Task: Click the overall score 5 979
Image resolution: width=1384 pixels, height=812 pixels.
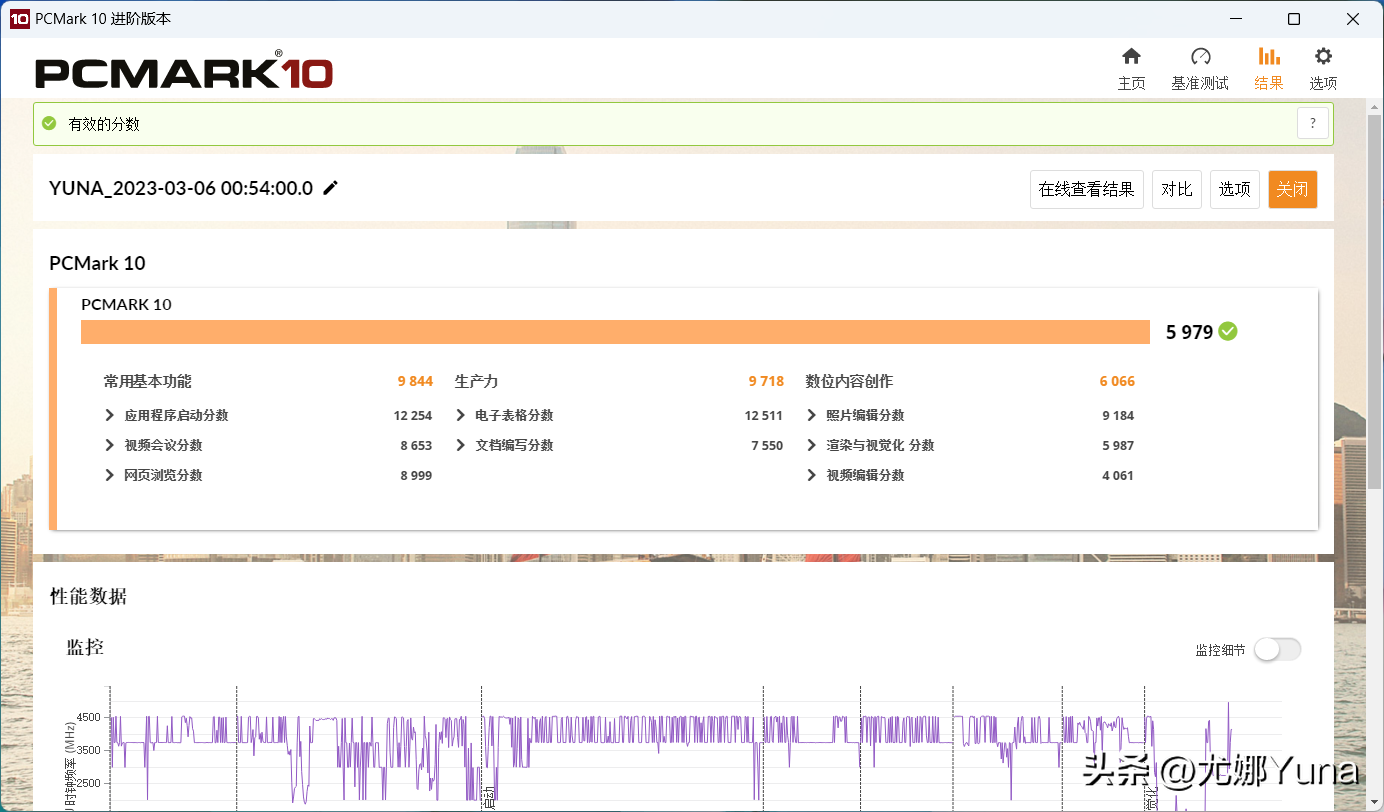Action: tap(1189, 332)
